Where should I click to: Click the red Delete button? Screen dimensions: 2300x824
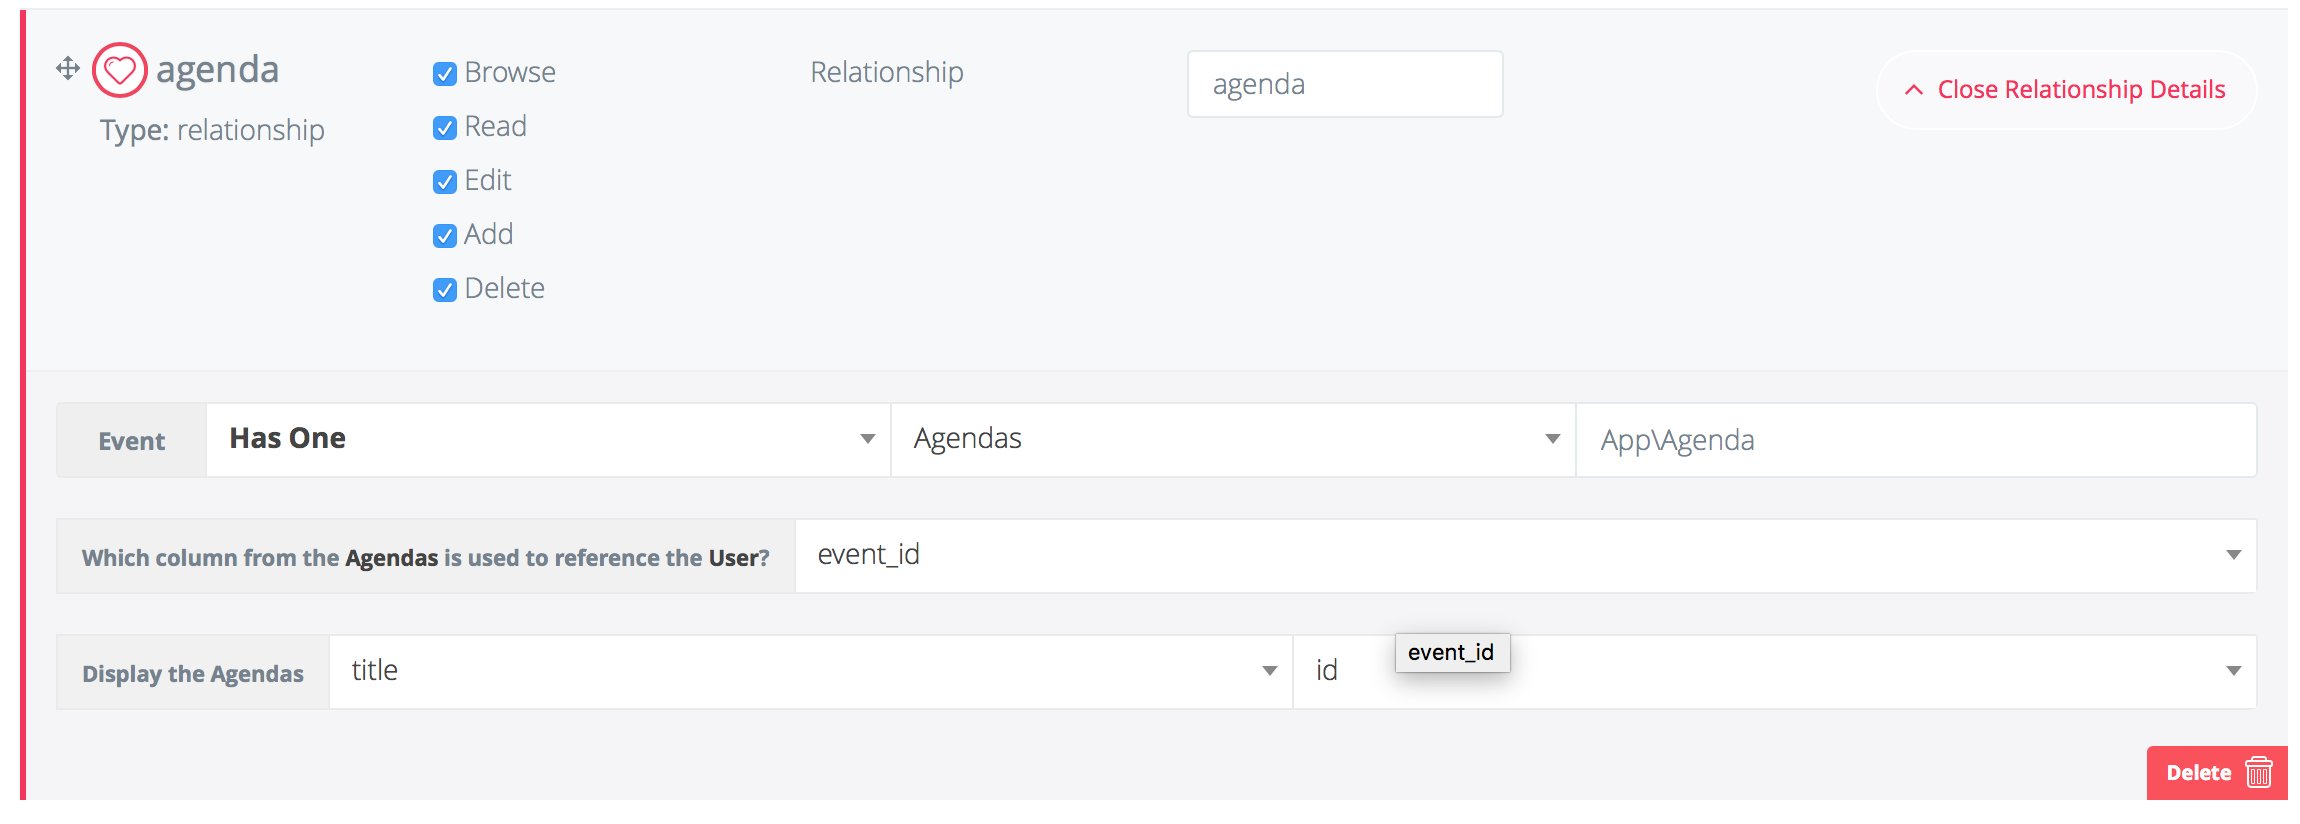click(x=2200, y=772)
